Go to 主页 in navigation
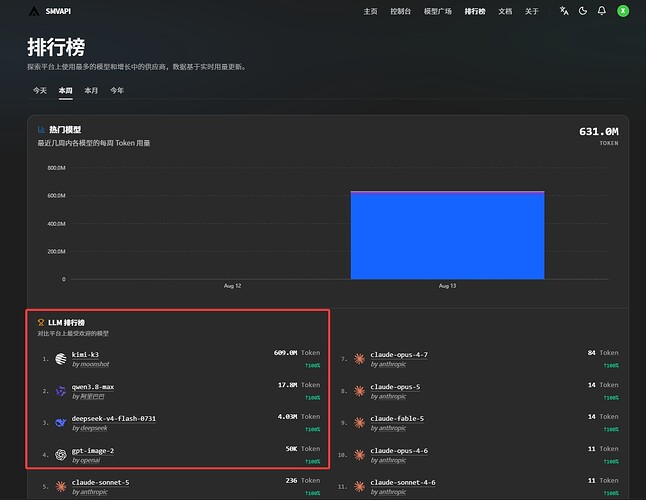This screenshot has height=500, width=646. 370,12
